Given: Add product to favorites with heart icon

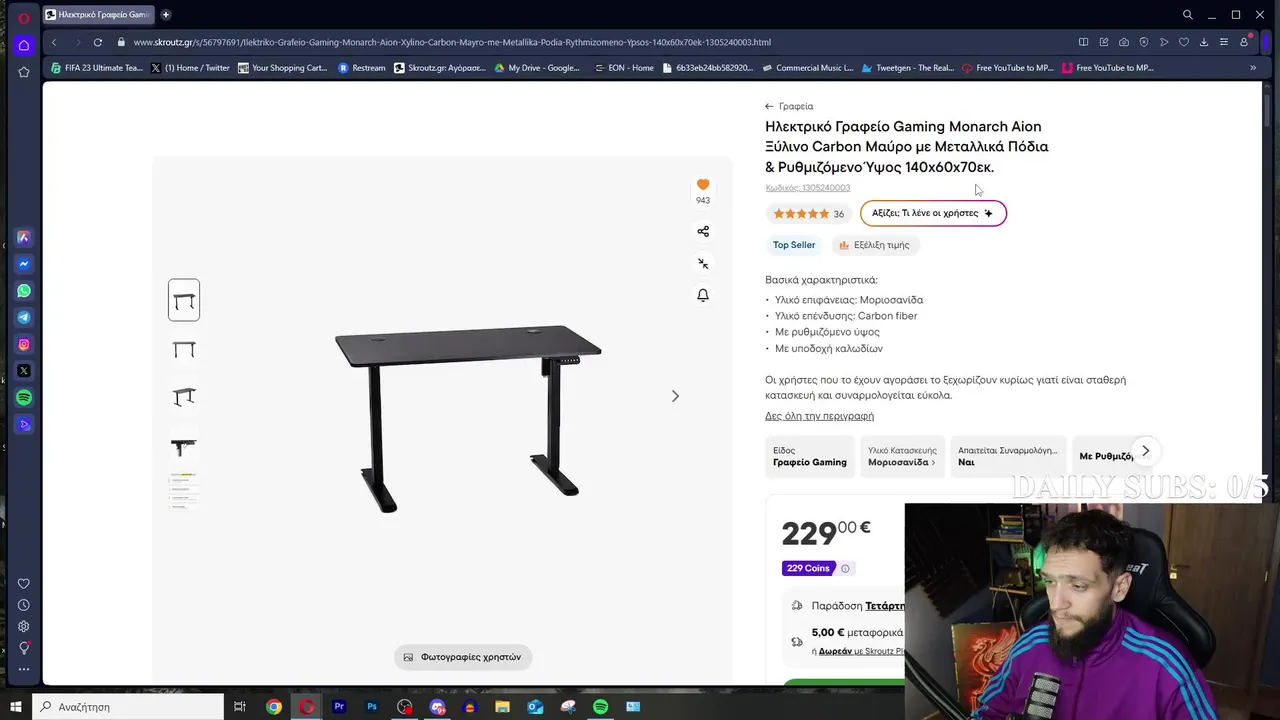Looking at the screenshot, I should [703, 184].
